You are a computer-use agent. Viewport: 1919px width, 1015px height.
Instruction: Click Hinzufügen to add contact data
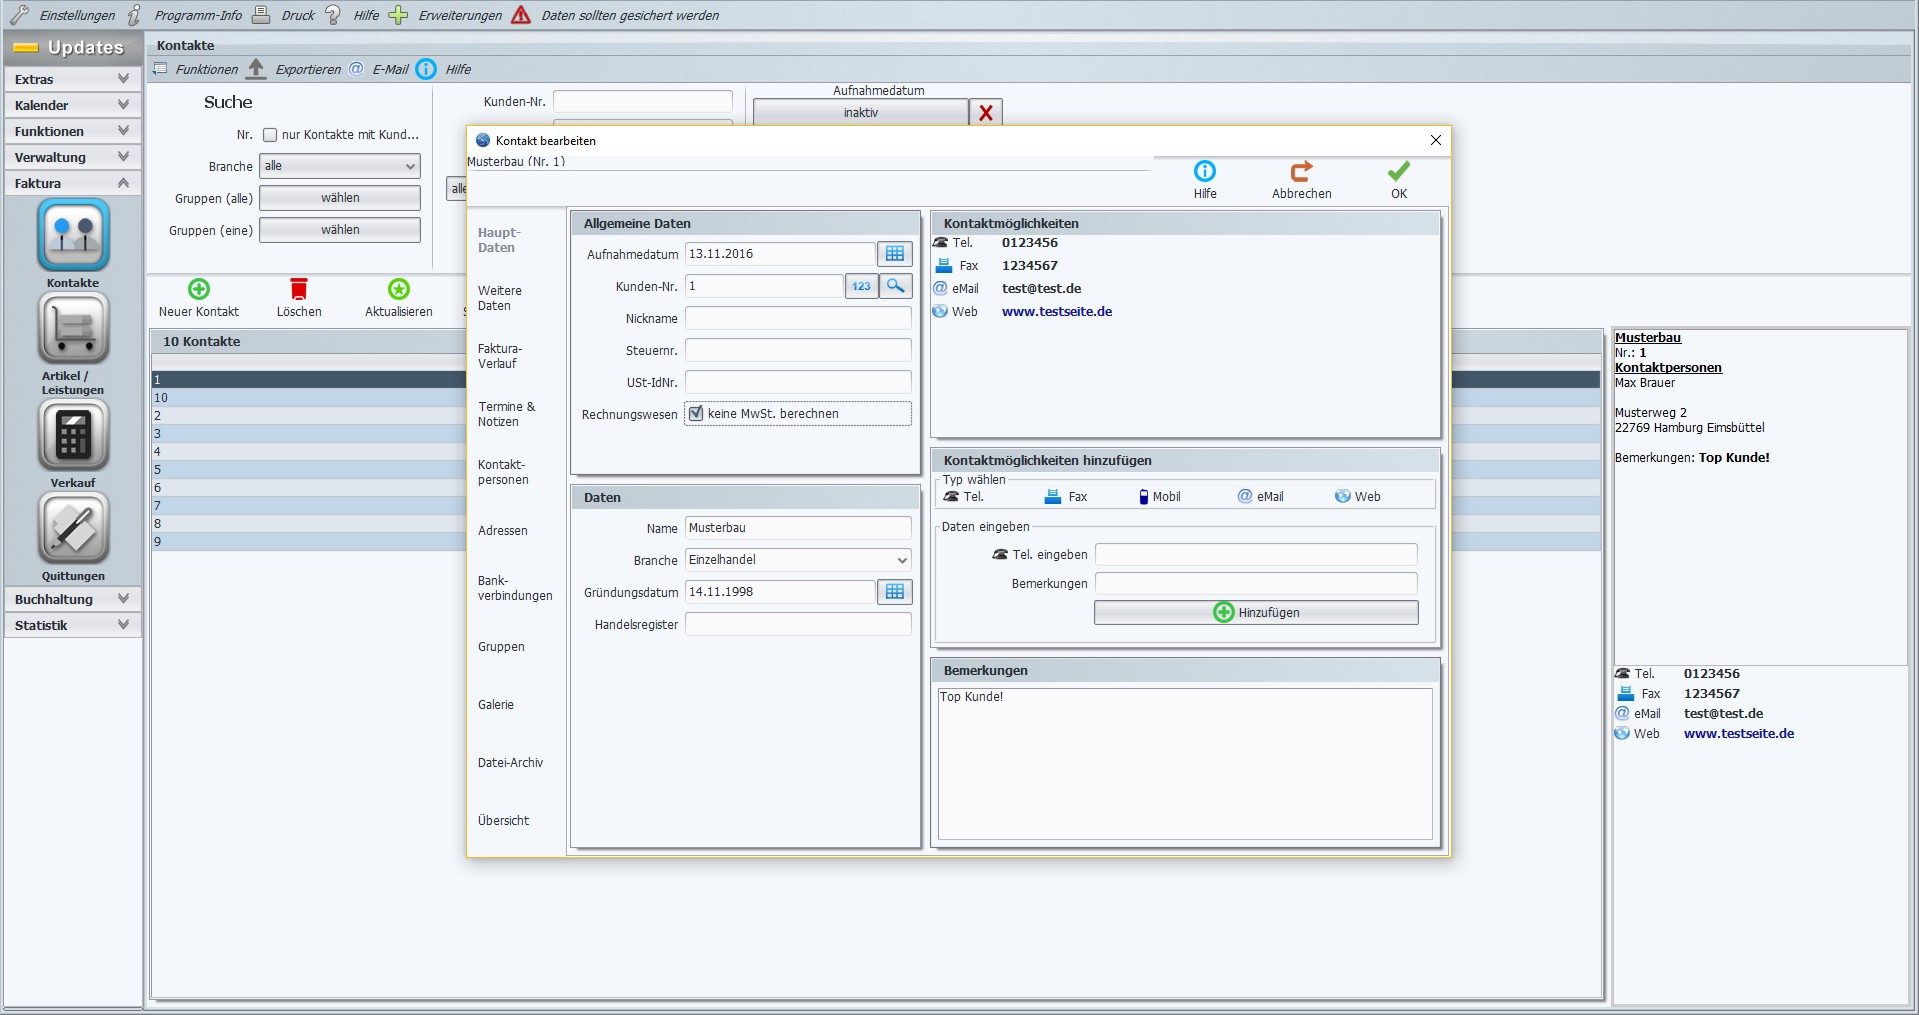(x=1255, y=612)
